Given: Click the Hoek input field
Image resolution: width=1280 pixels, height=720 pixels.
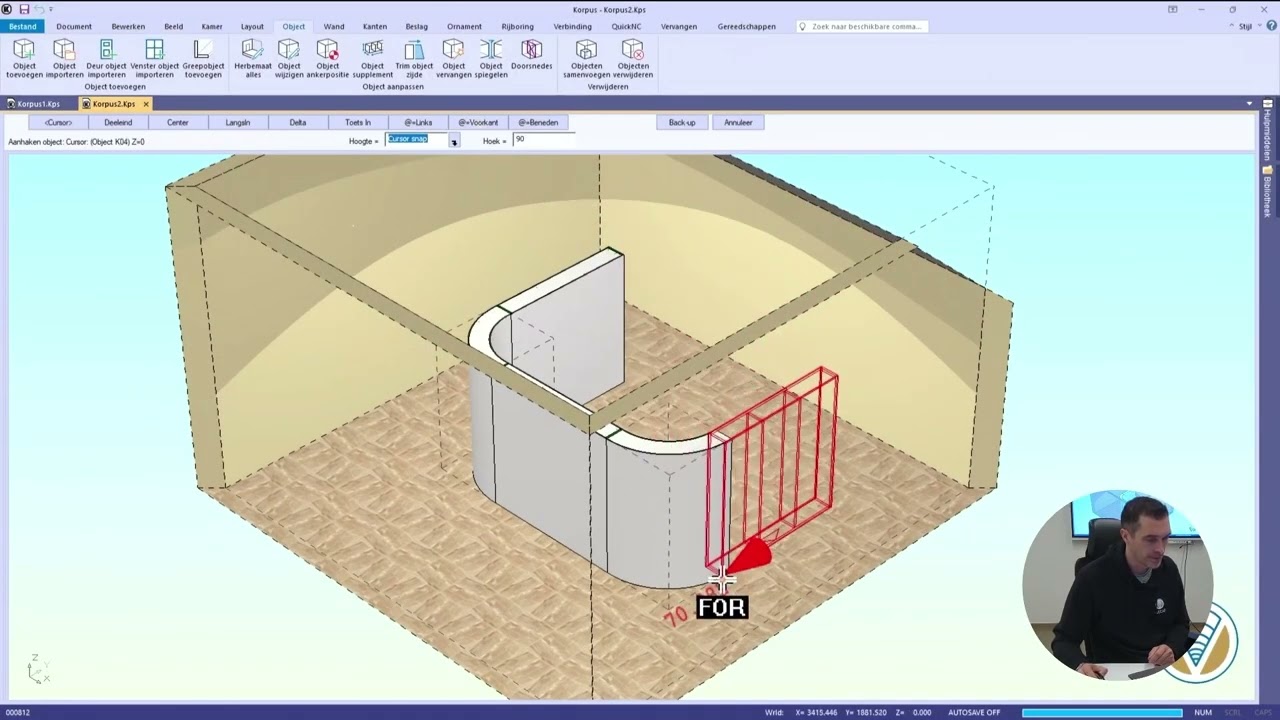Looking at the screenshot, I should click(544, 140).
